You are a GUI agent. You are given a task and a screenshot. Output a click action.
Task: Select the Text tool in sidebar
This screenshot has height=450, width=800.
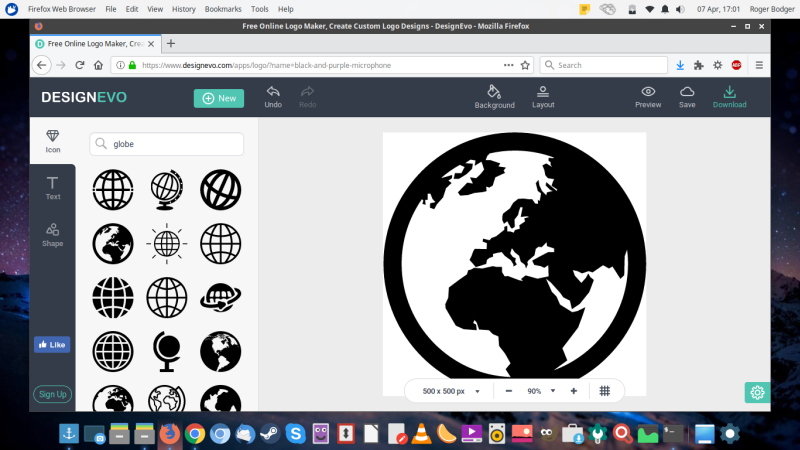(53, 187)
